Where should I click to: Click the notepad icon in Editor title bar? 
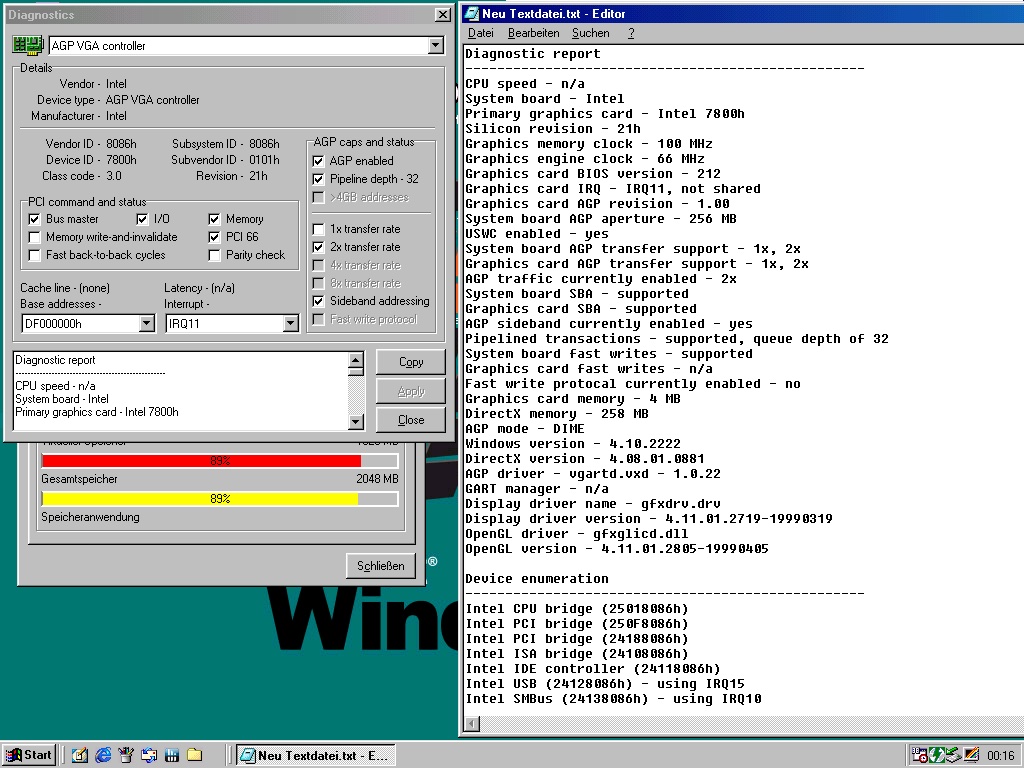(472, 13)
